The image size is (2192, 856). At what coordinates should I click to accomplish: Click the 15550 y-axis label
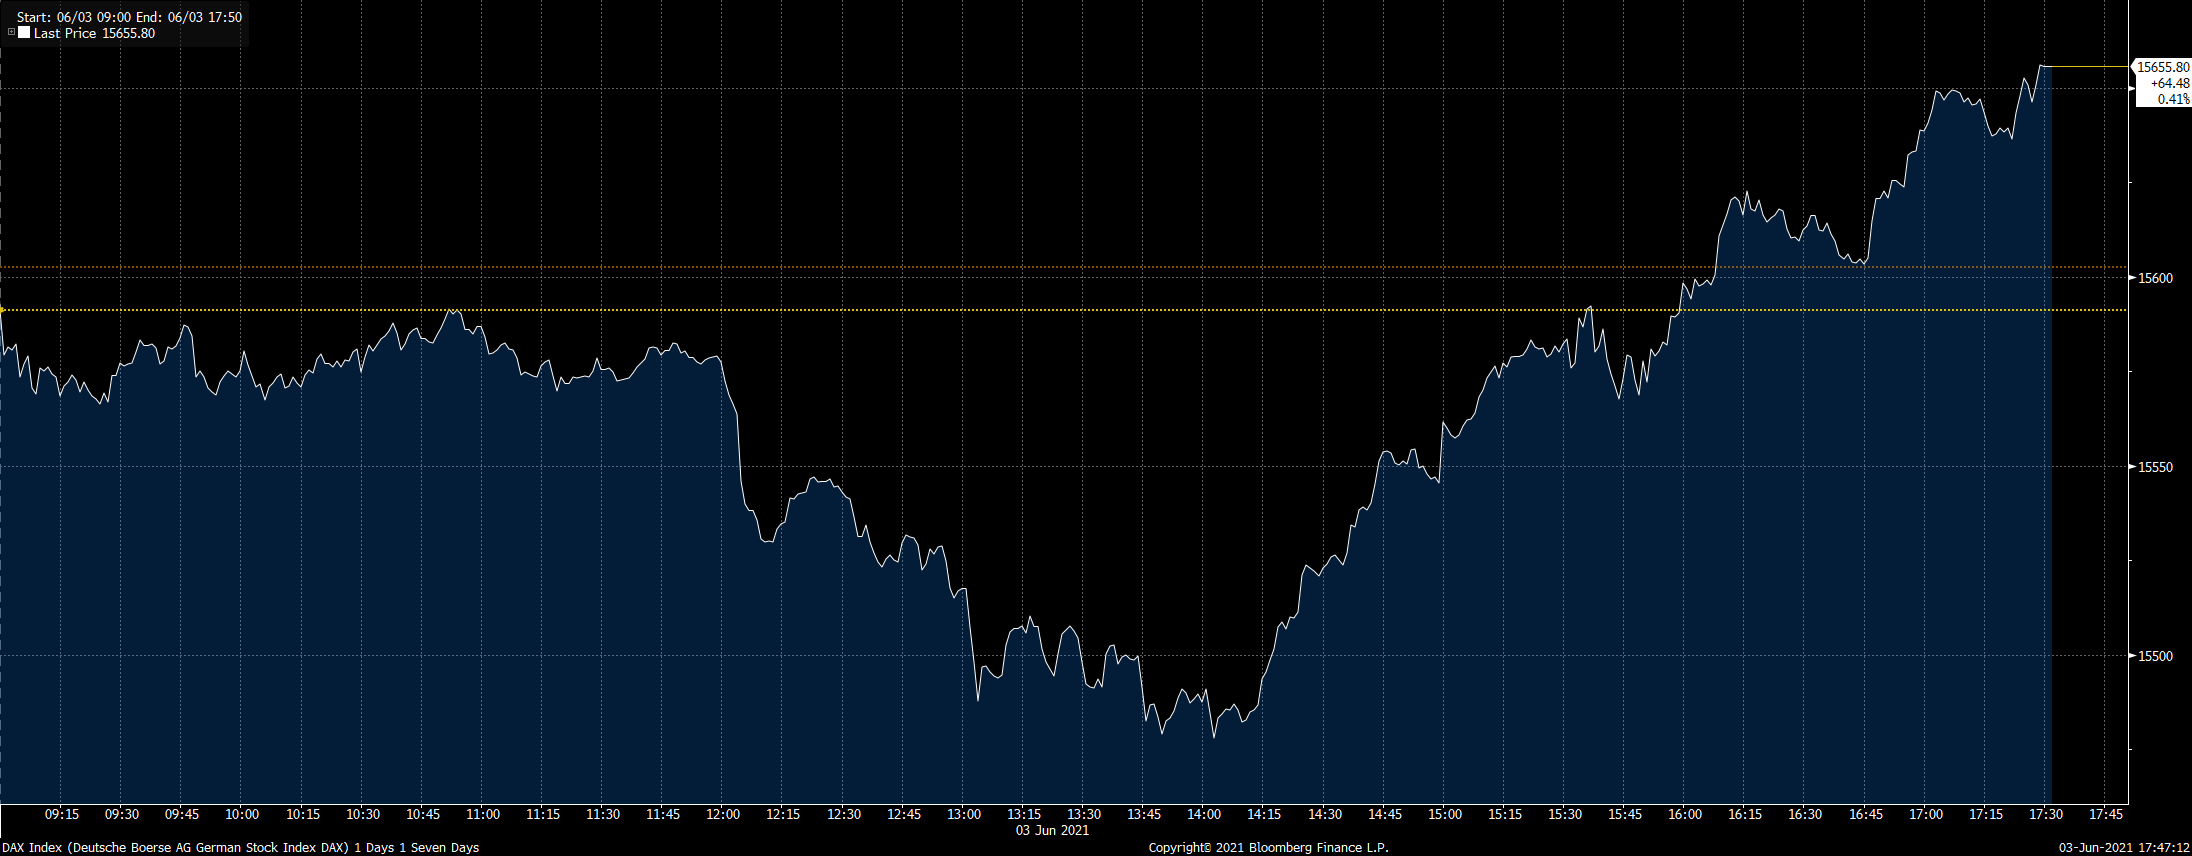pyautogui.click(x=2155, y=467)
